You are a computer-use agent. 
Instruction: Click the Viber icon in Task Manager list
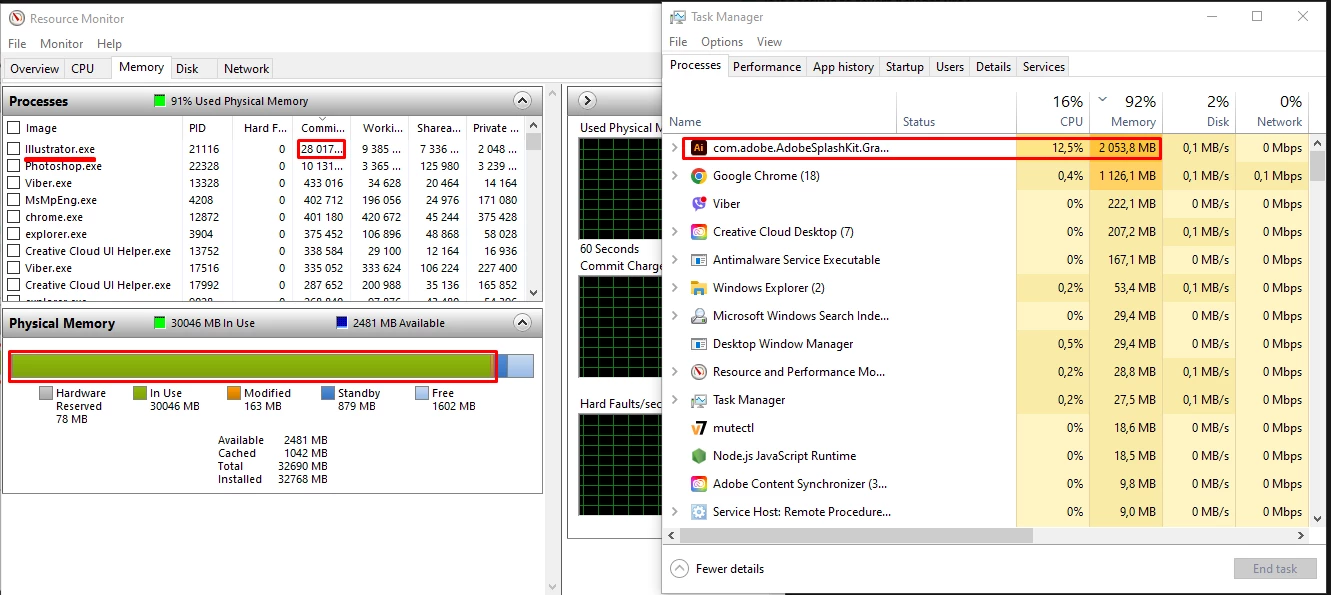699,204
